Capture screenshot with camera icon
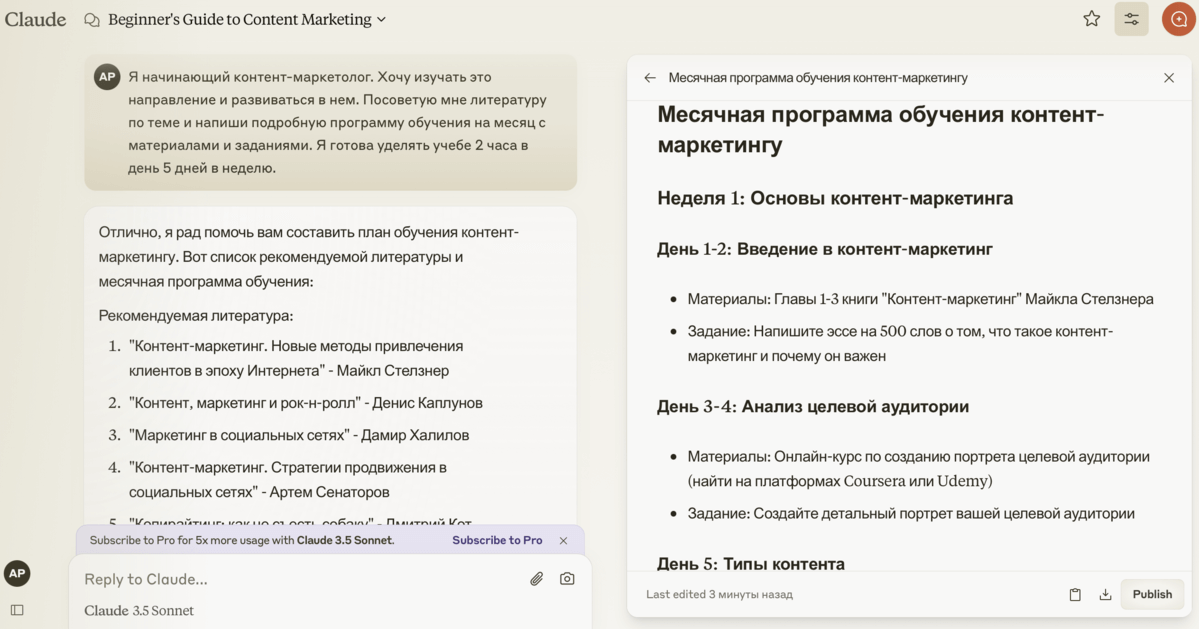This screenshot has width=1199, height=629. click(x=567, y=579)
